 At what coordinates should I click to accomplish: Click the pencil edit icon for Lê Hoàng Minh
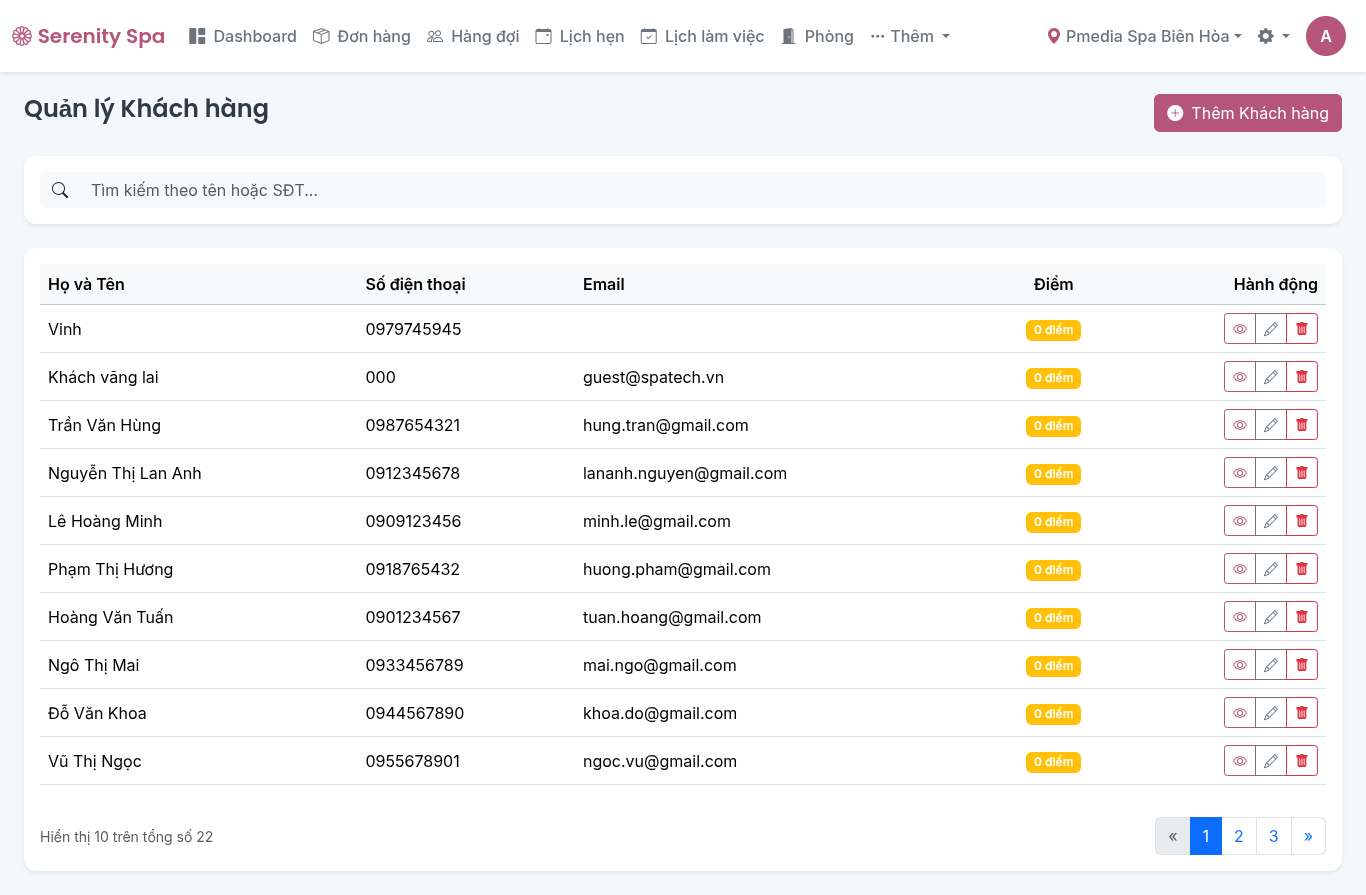[1271, 521]
